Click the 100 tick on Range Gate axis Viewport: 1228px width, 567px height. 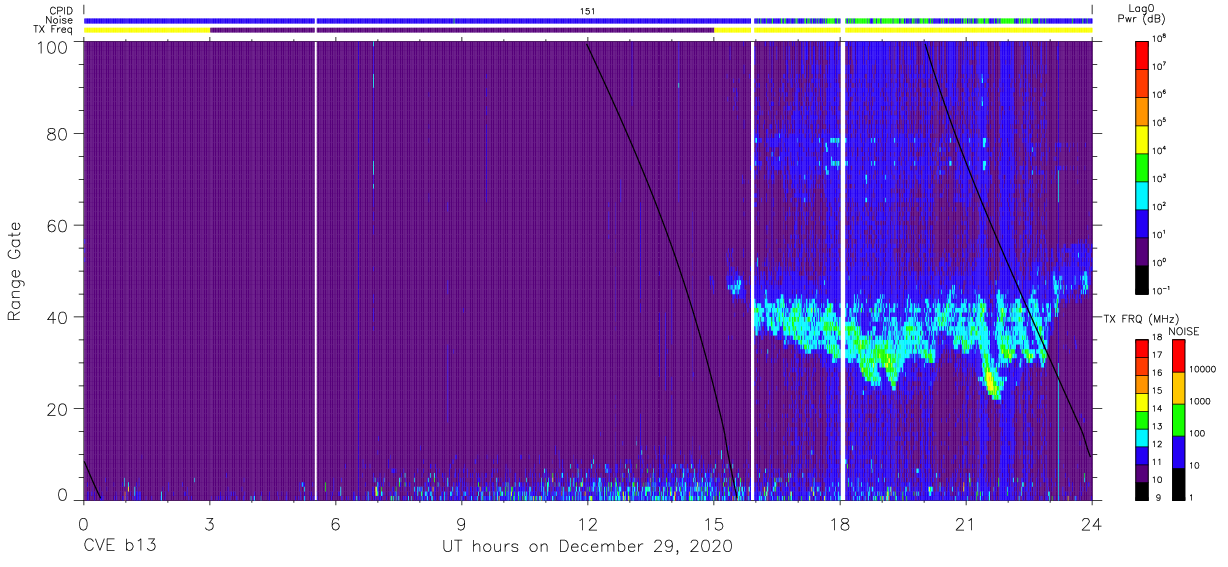pyautogui.click(x=52, y=46)
